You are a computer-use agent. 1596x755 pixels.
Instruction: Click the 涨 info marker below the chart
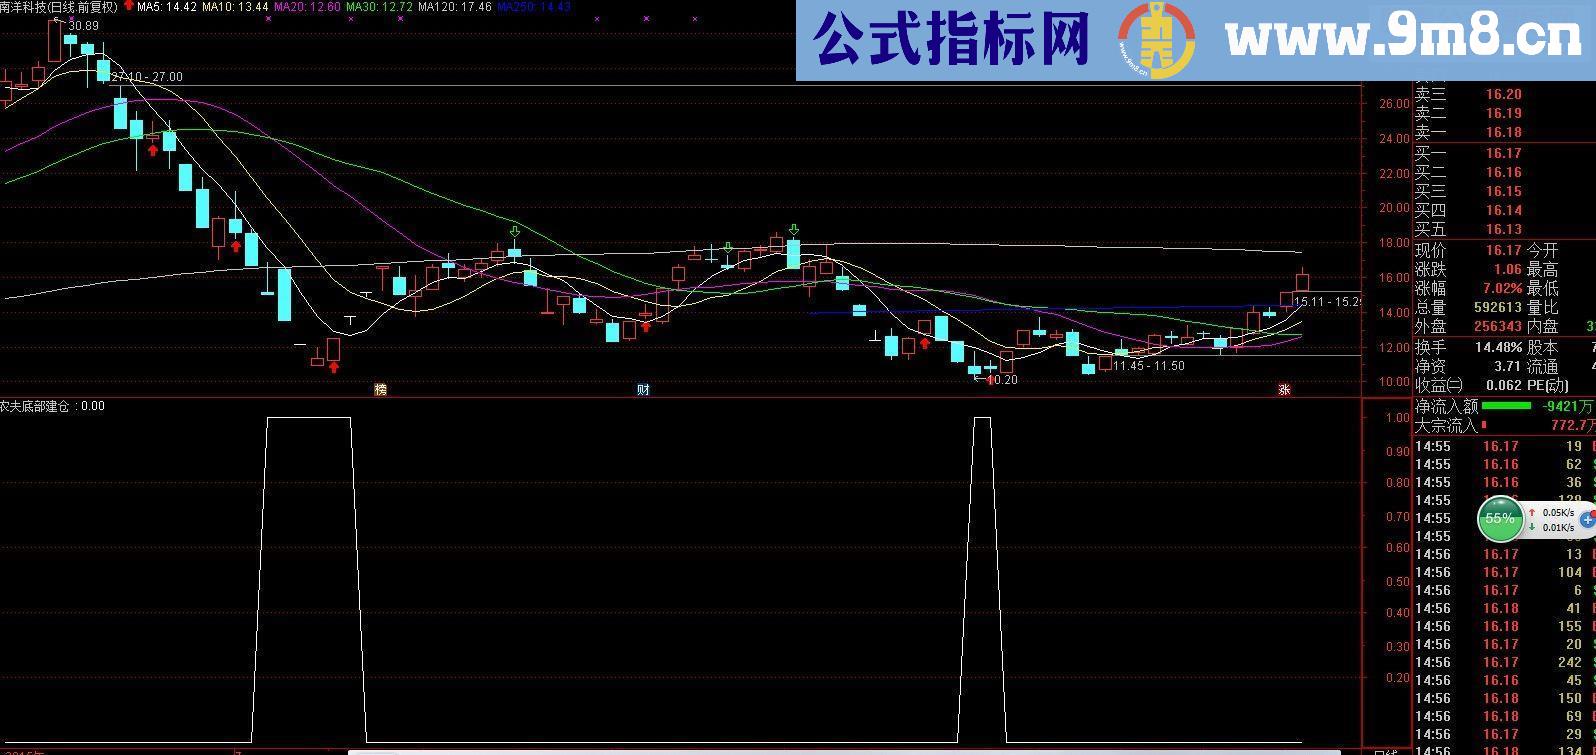[x=1284, y=389]
